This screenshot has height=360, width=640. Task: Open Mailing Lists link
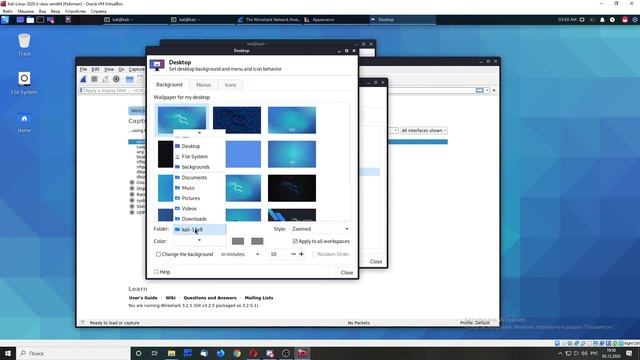(259, 298)
